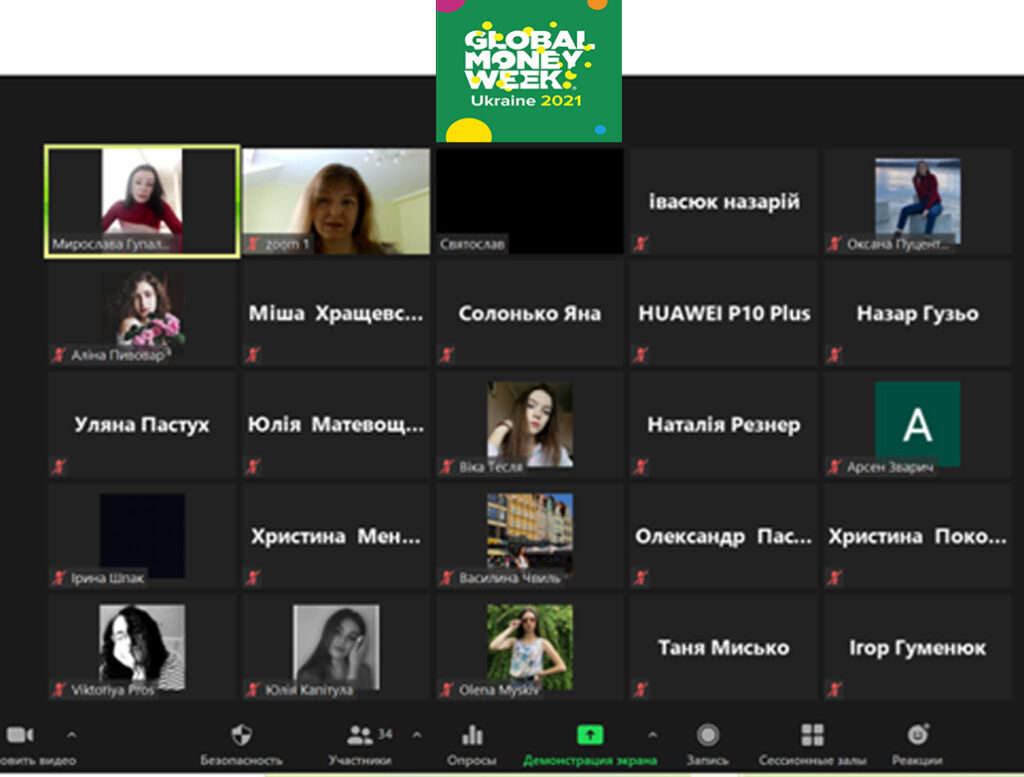The image size is (1024, 777).
Task: Expand video options chevron next to camera
Action: (71, 735)
